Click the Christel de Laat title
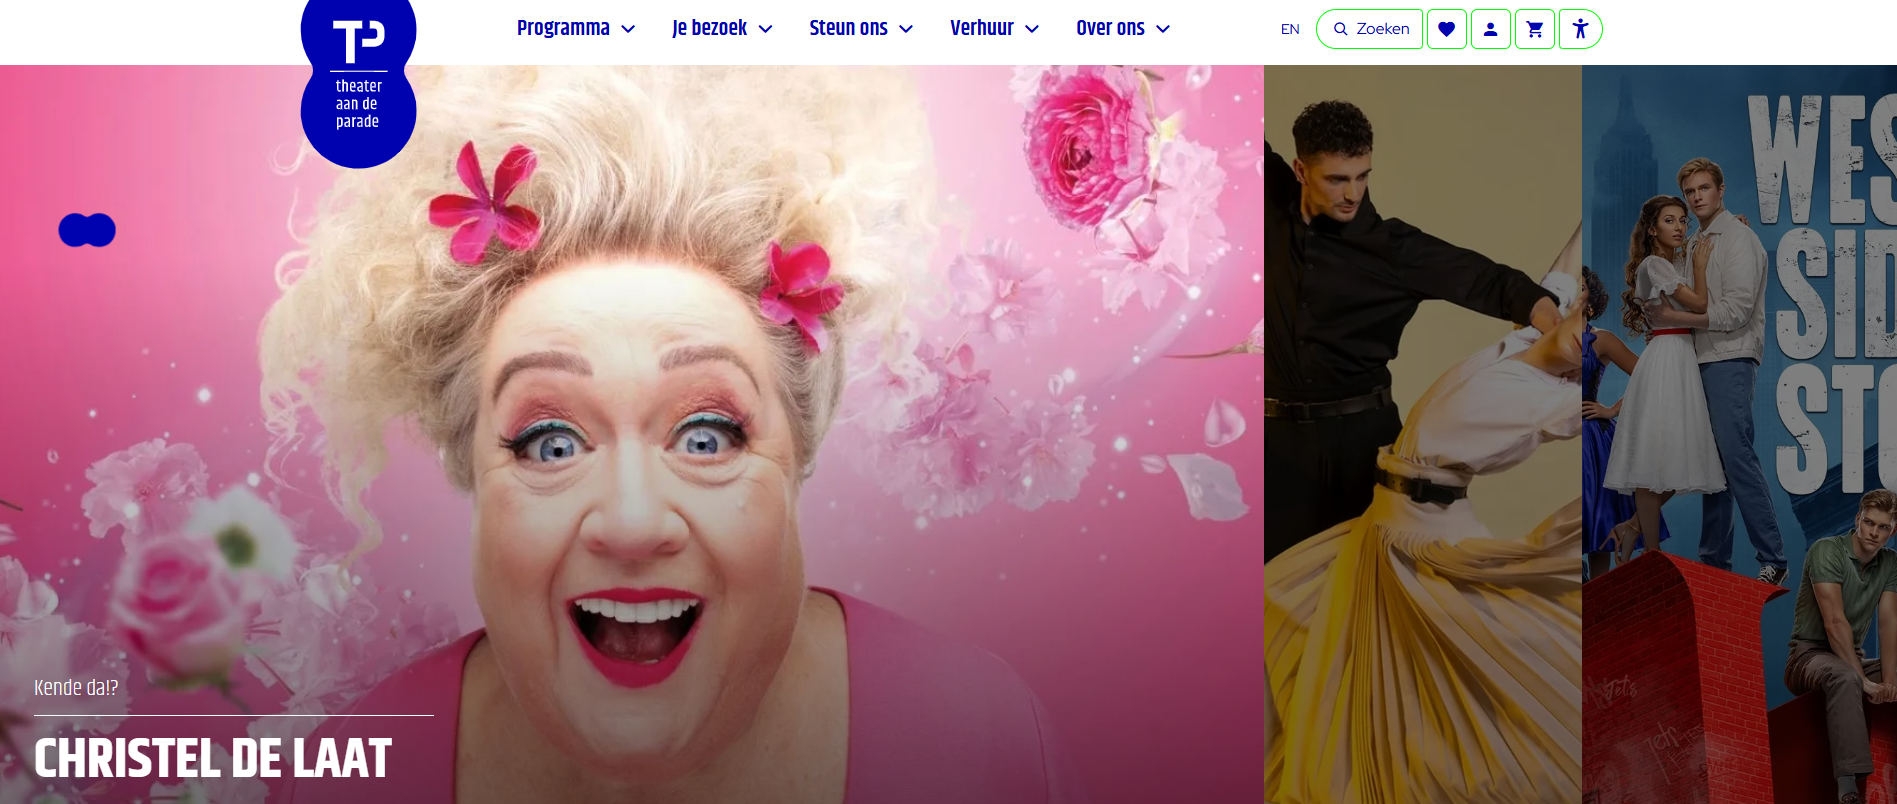 213,758
